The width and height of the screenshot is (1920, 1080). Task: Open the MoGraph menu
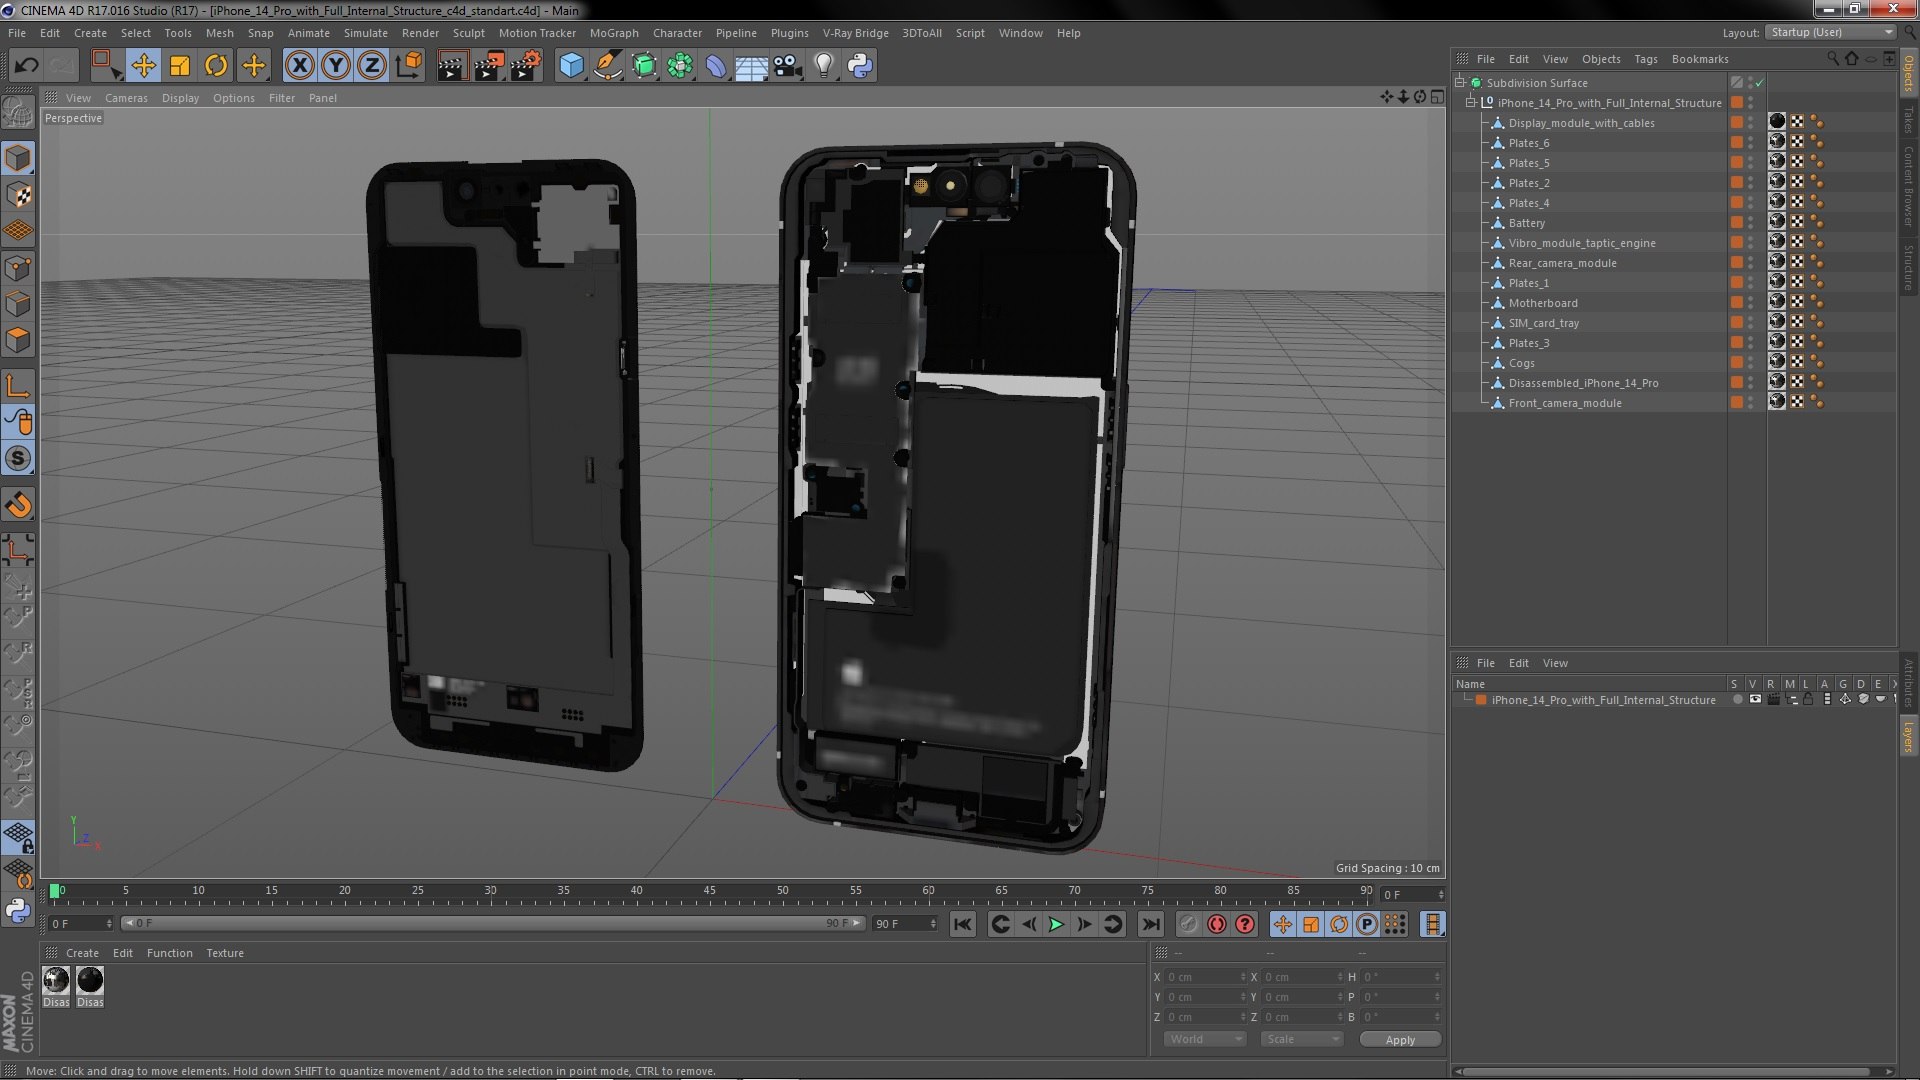(613, 33)
